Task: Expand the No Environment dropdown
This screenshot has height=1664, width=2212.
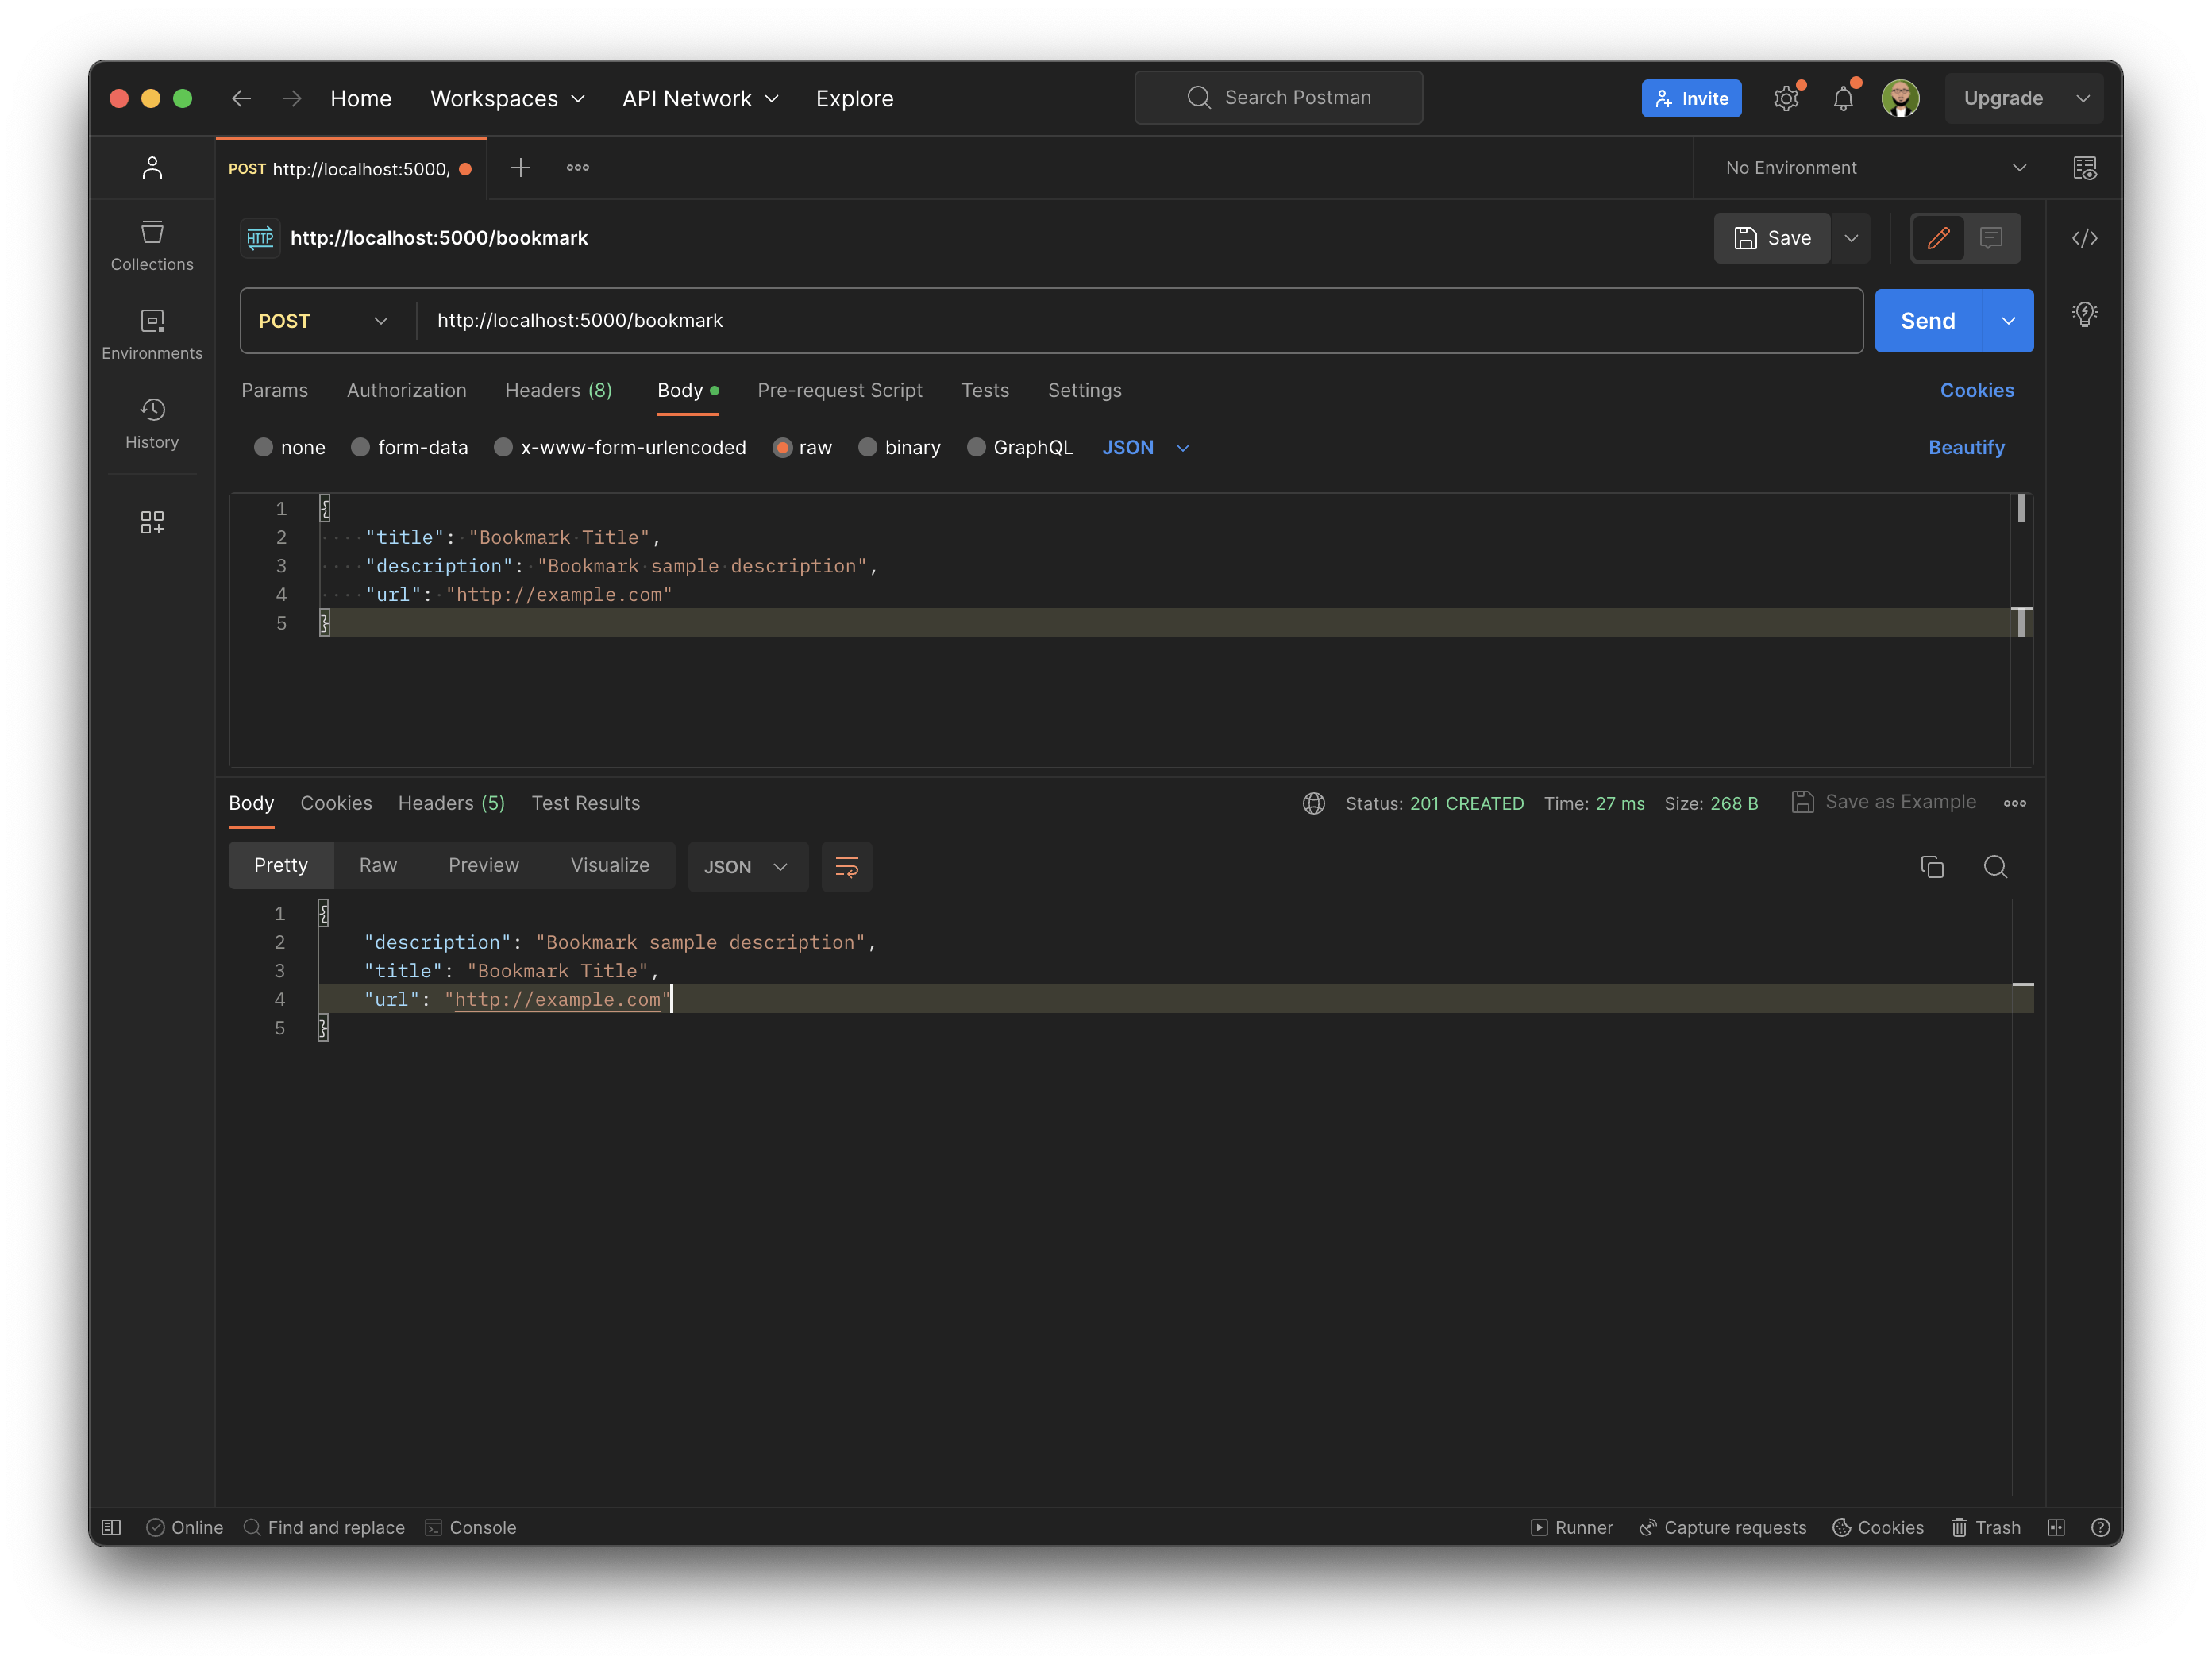Action: pos(1871,167)
